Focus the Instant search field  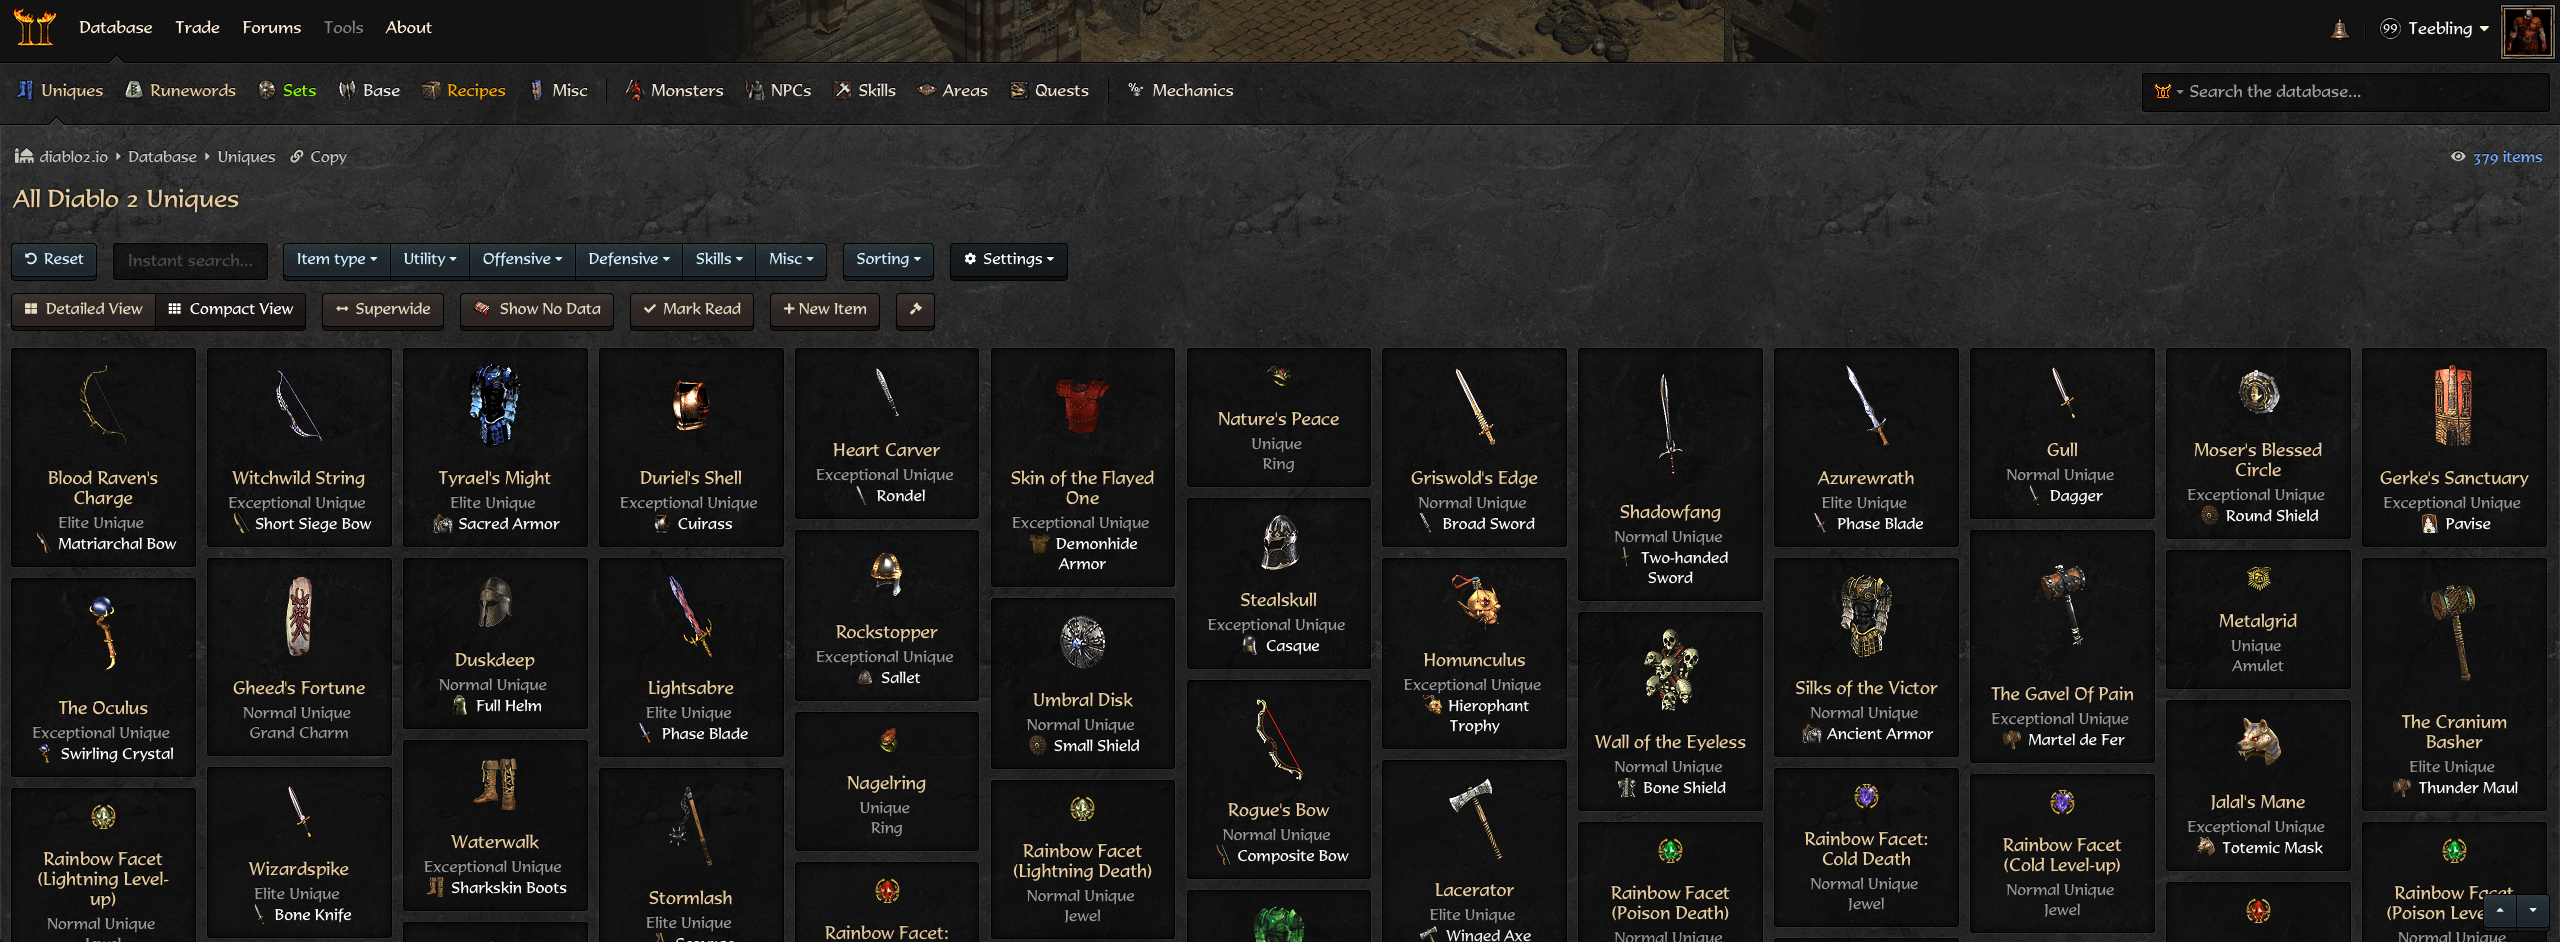point(190,261)
